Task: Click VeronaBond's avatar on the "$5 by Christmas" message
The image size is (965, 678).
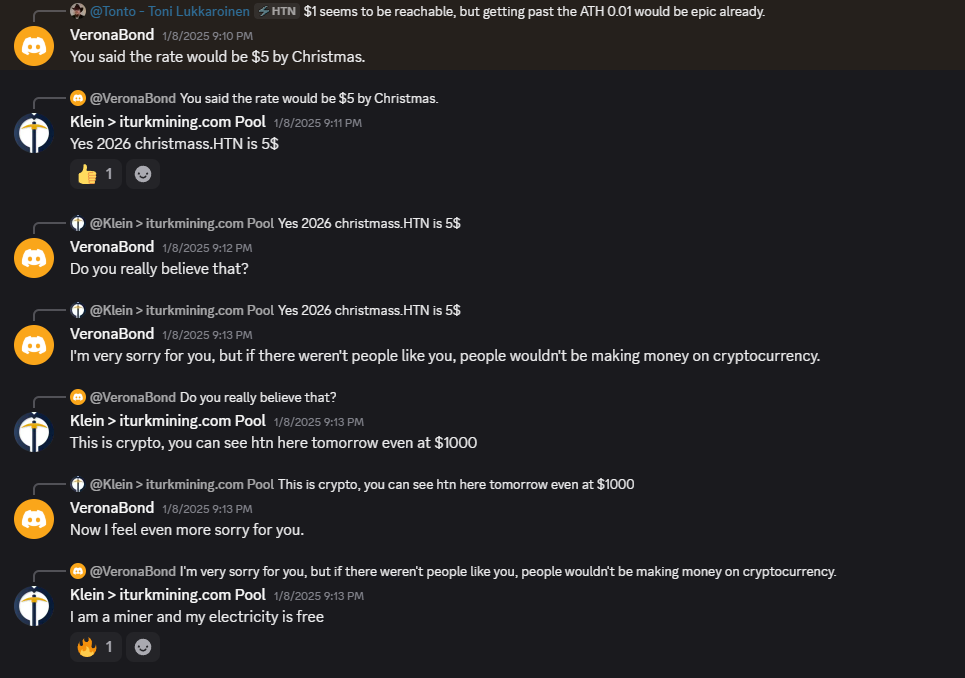Action: [34, 46]
